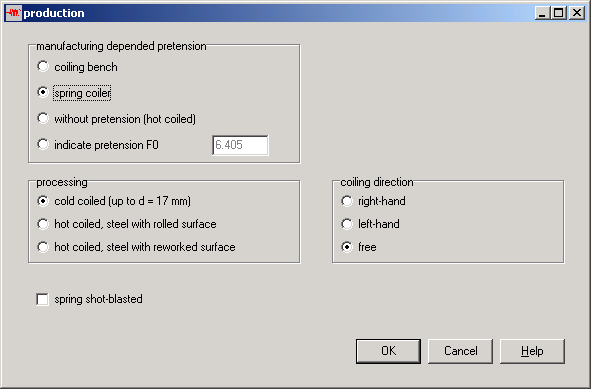This screenshot has height=389, width=591.
Task: Click the red spring icon in title bar
Action: pyautogui.click(x=13, y=13)
